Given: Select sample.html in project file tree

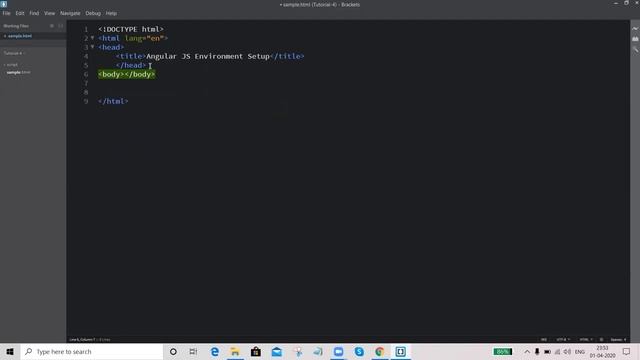Looking at the screenshot, I should pyautogui.click(x=18, y=72).
